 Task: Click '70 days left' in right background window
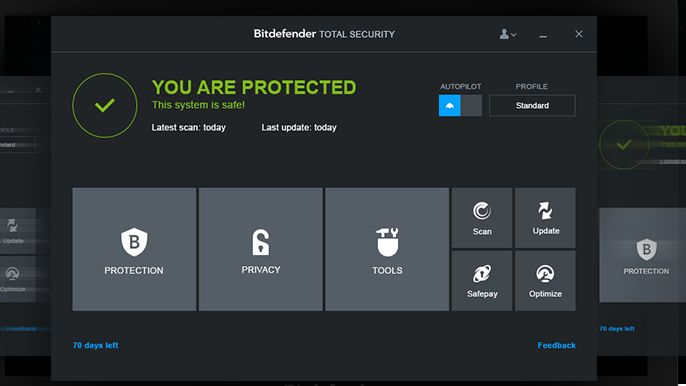617,329
